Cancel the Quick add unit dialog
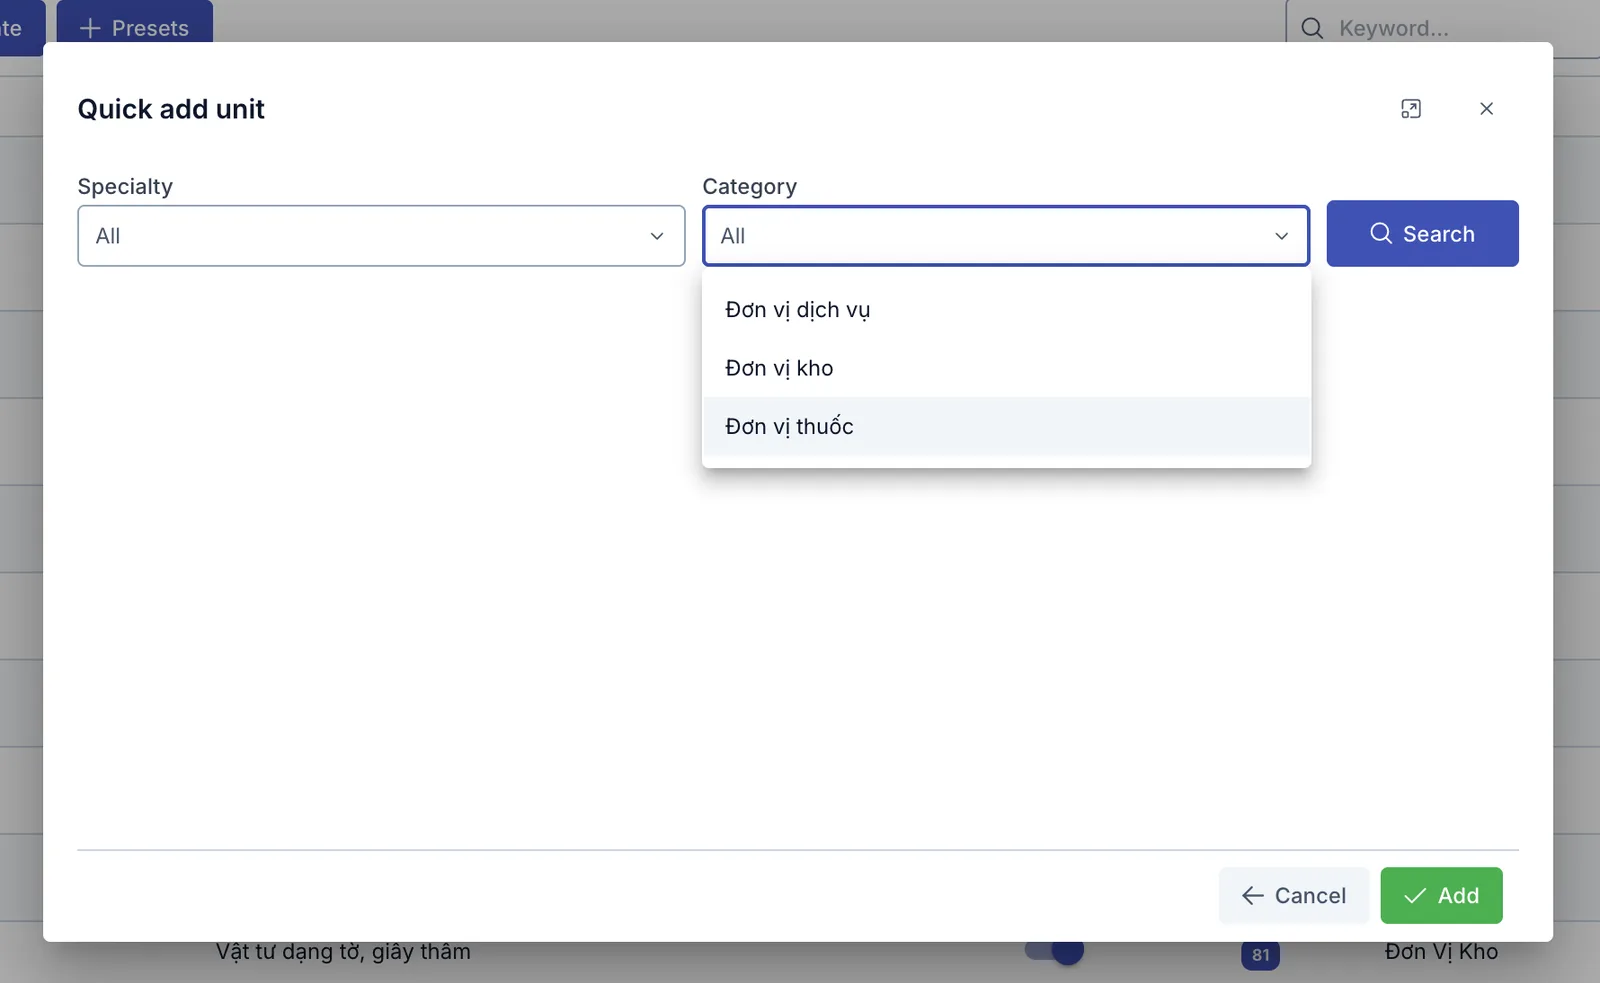Image resolution: width=1600 pixels, height=983 pixels. pos(1294,895)
